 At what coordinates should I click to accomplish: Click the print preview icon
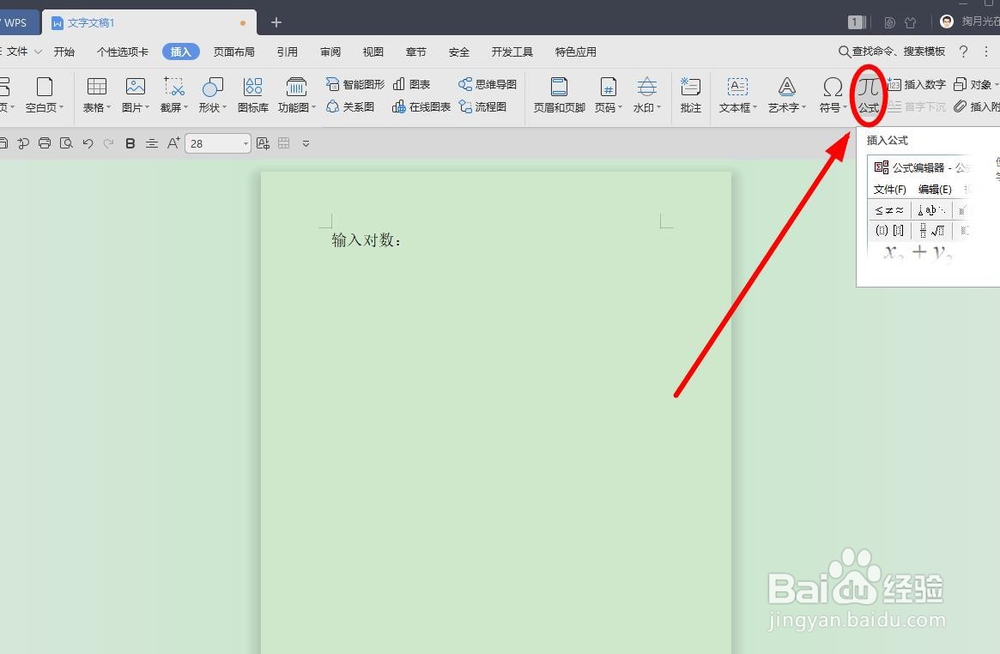(66, 144)
